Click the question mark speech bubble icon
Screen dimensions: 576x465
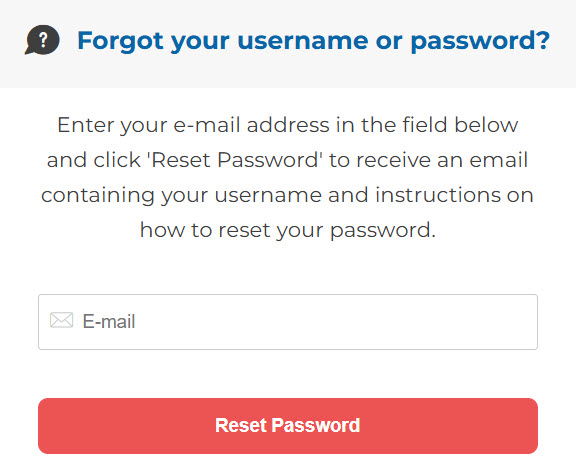pyautogui.click(x=42, y=40)
